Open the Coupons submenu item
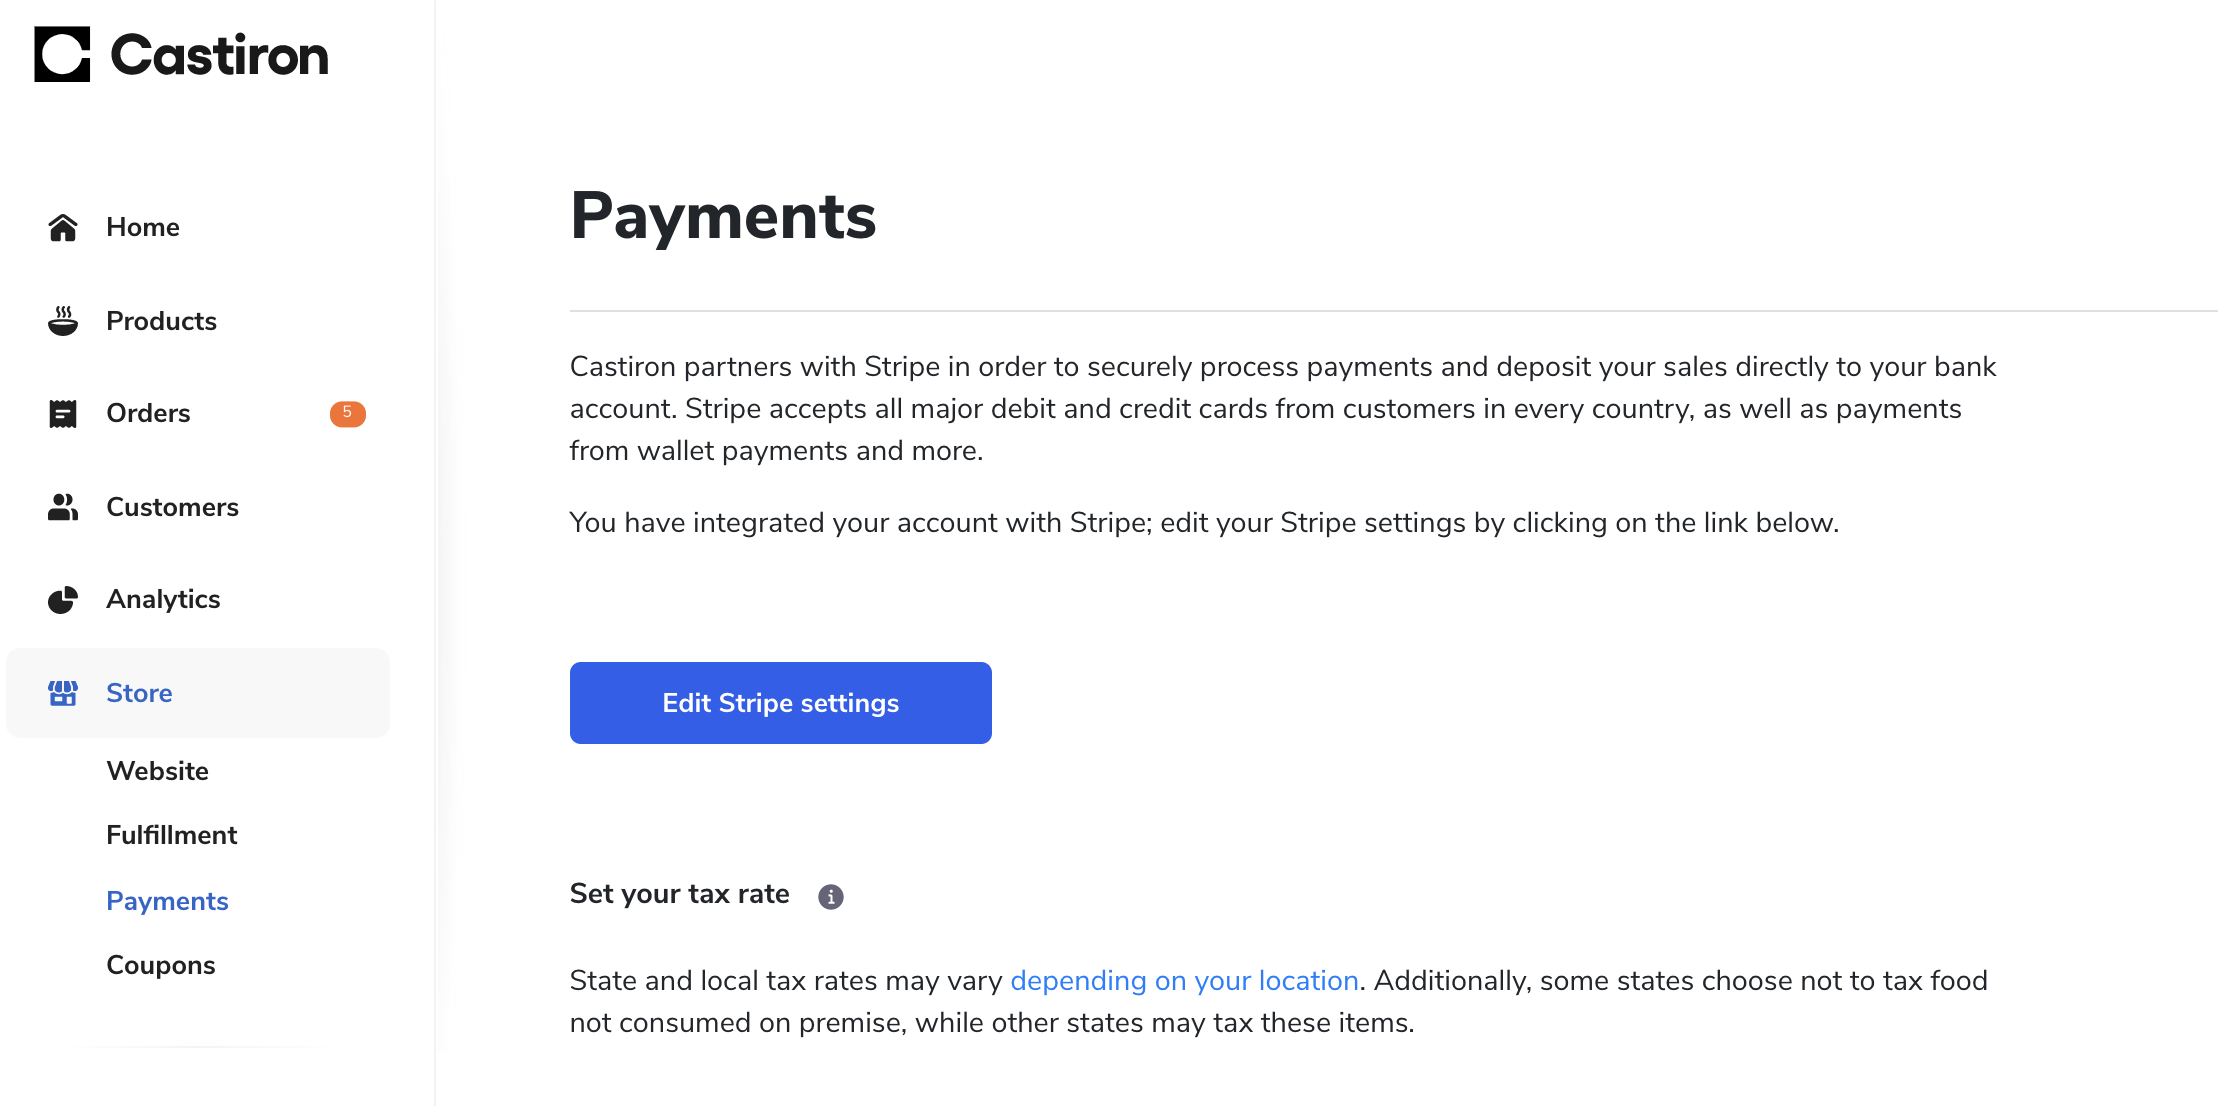The height and width of the screenshot is (1106, 2218). 161,965
